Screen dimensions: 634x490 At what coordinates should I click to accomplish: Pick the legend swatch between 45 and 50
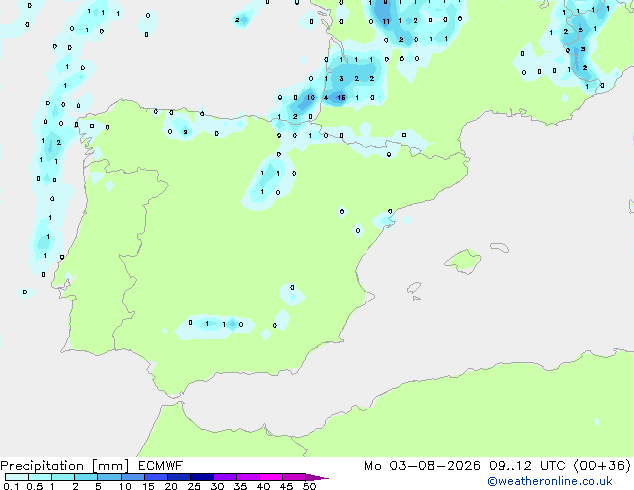click(294, 477)
